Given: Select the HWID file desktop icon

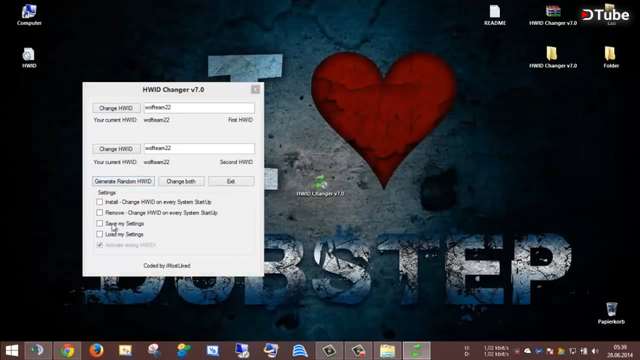Looking at the screenshot, I should (29, 58).
